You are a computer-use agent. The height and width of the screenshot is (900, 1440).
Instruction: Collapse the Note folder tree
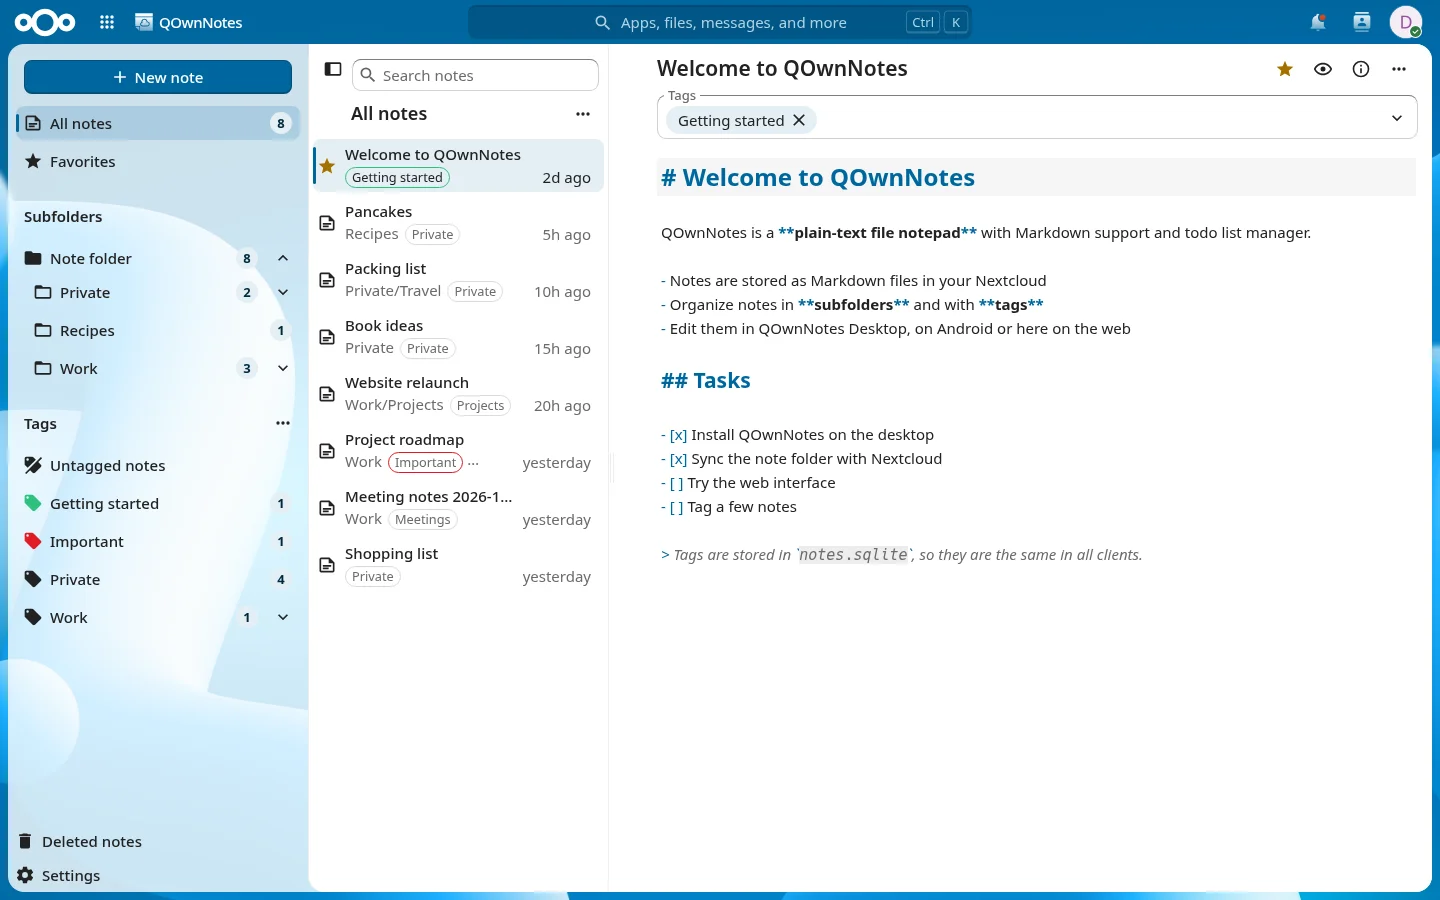pos(283,258)
